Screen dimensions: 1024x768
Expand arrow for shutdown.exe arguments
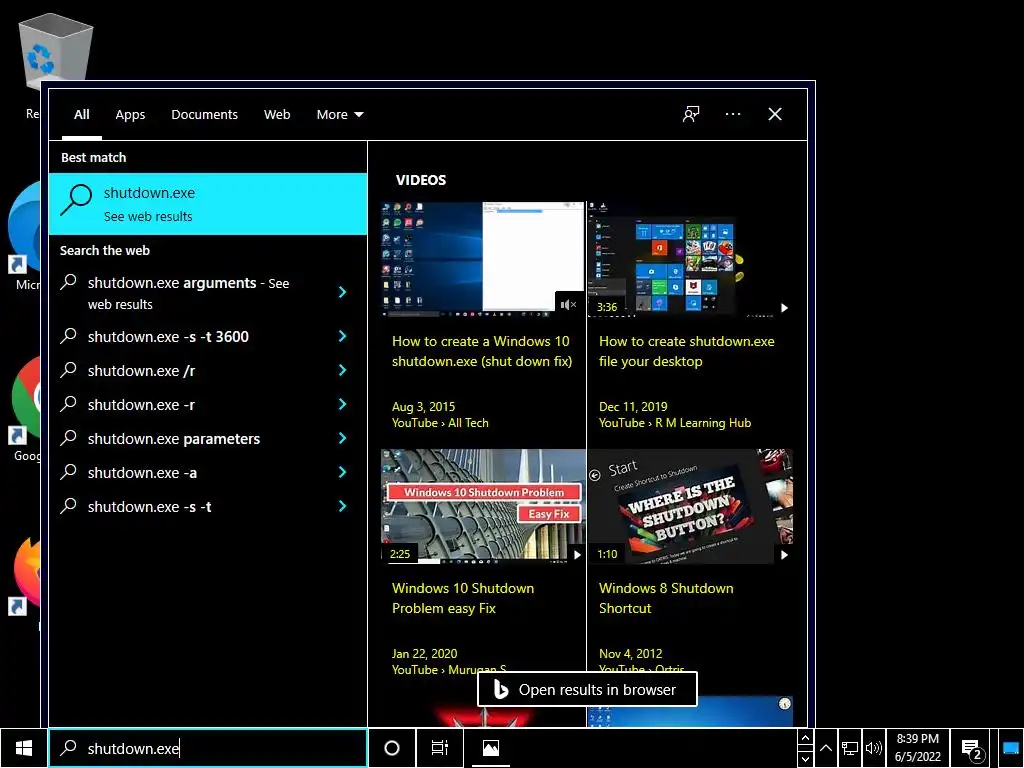[342, 292]
